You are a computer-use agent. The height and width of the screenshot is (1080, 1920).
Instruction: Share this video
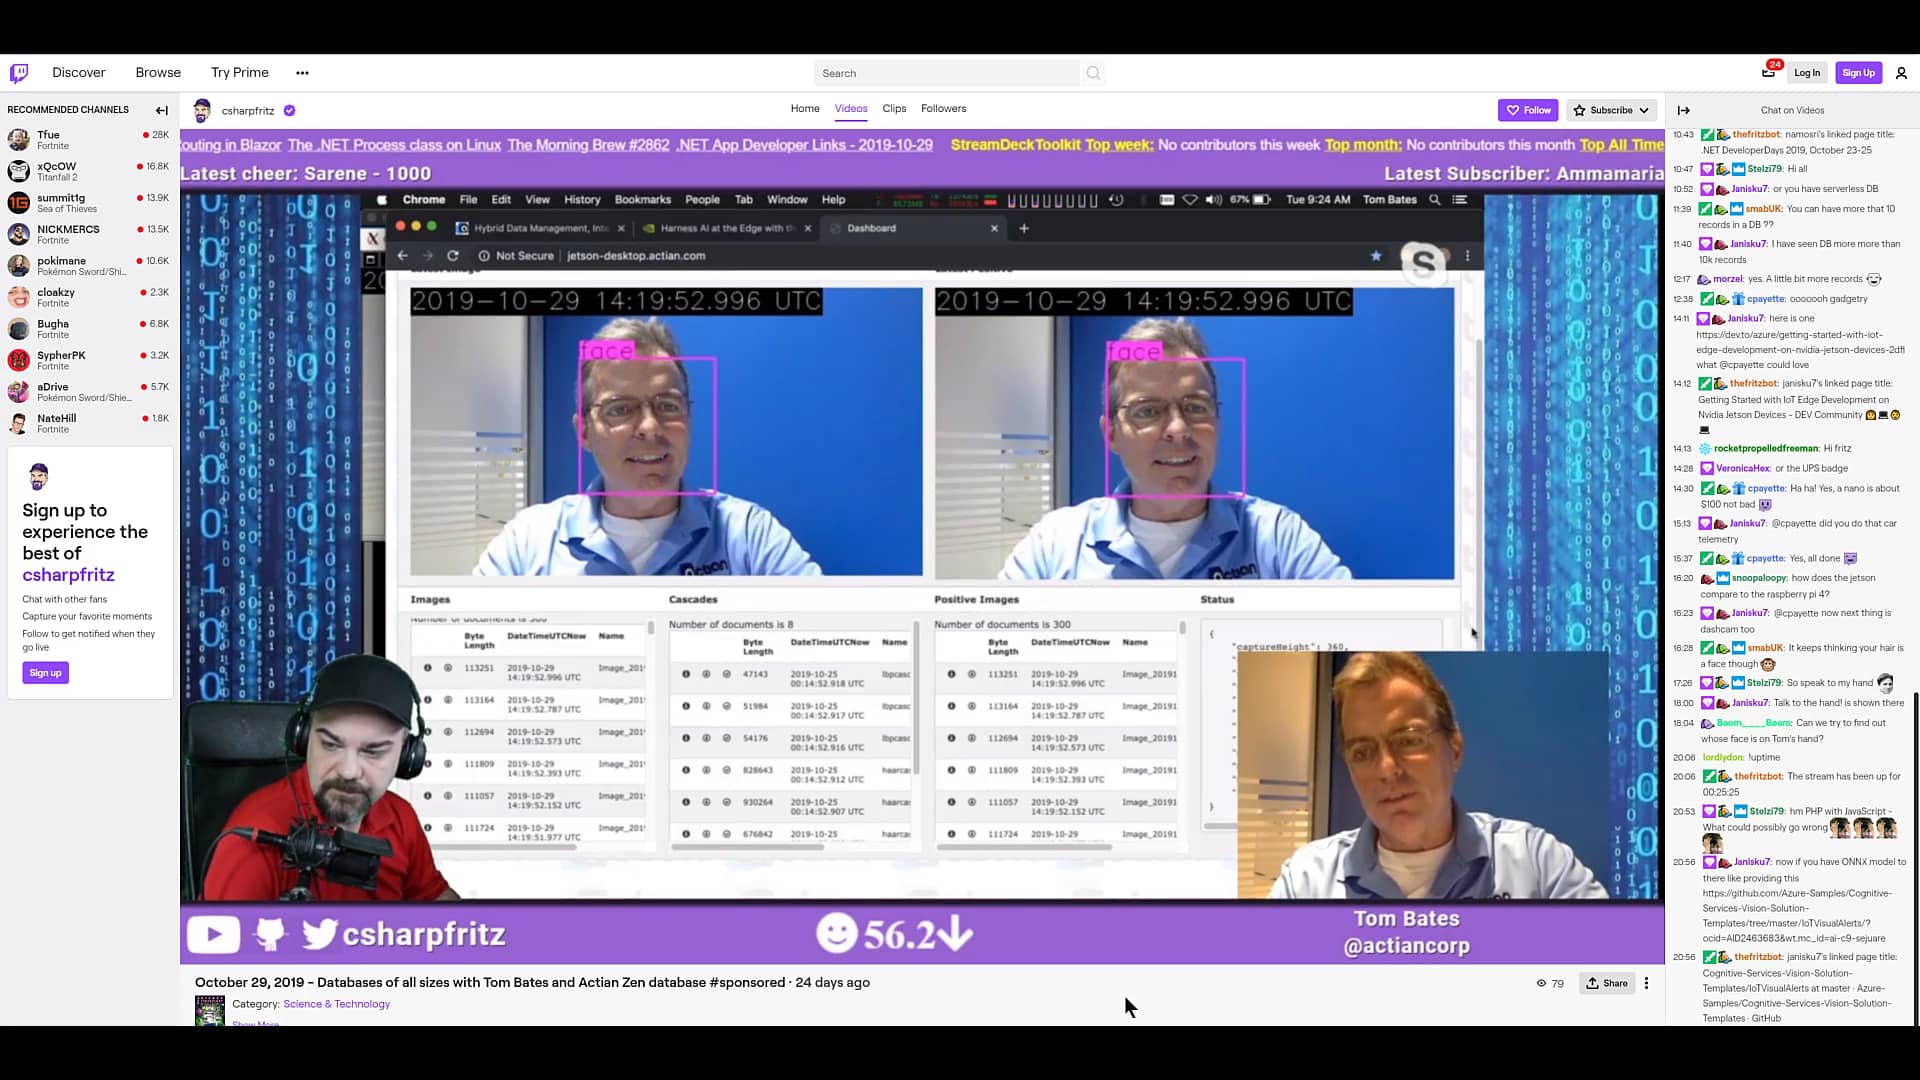(x=1607, y=983)
